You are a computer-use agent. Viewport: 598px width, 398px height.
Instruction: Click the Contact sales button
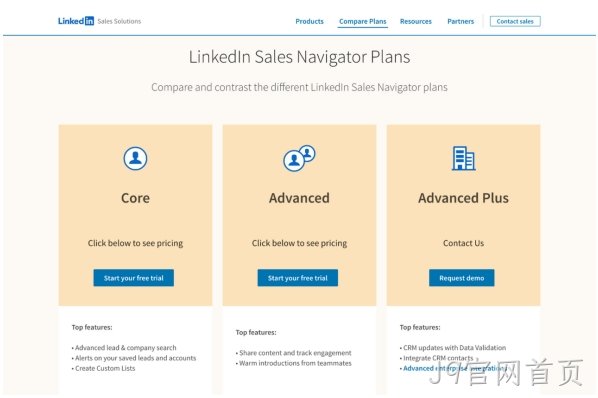[x=515, y=21]
